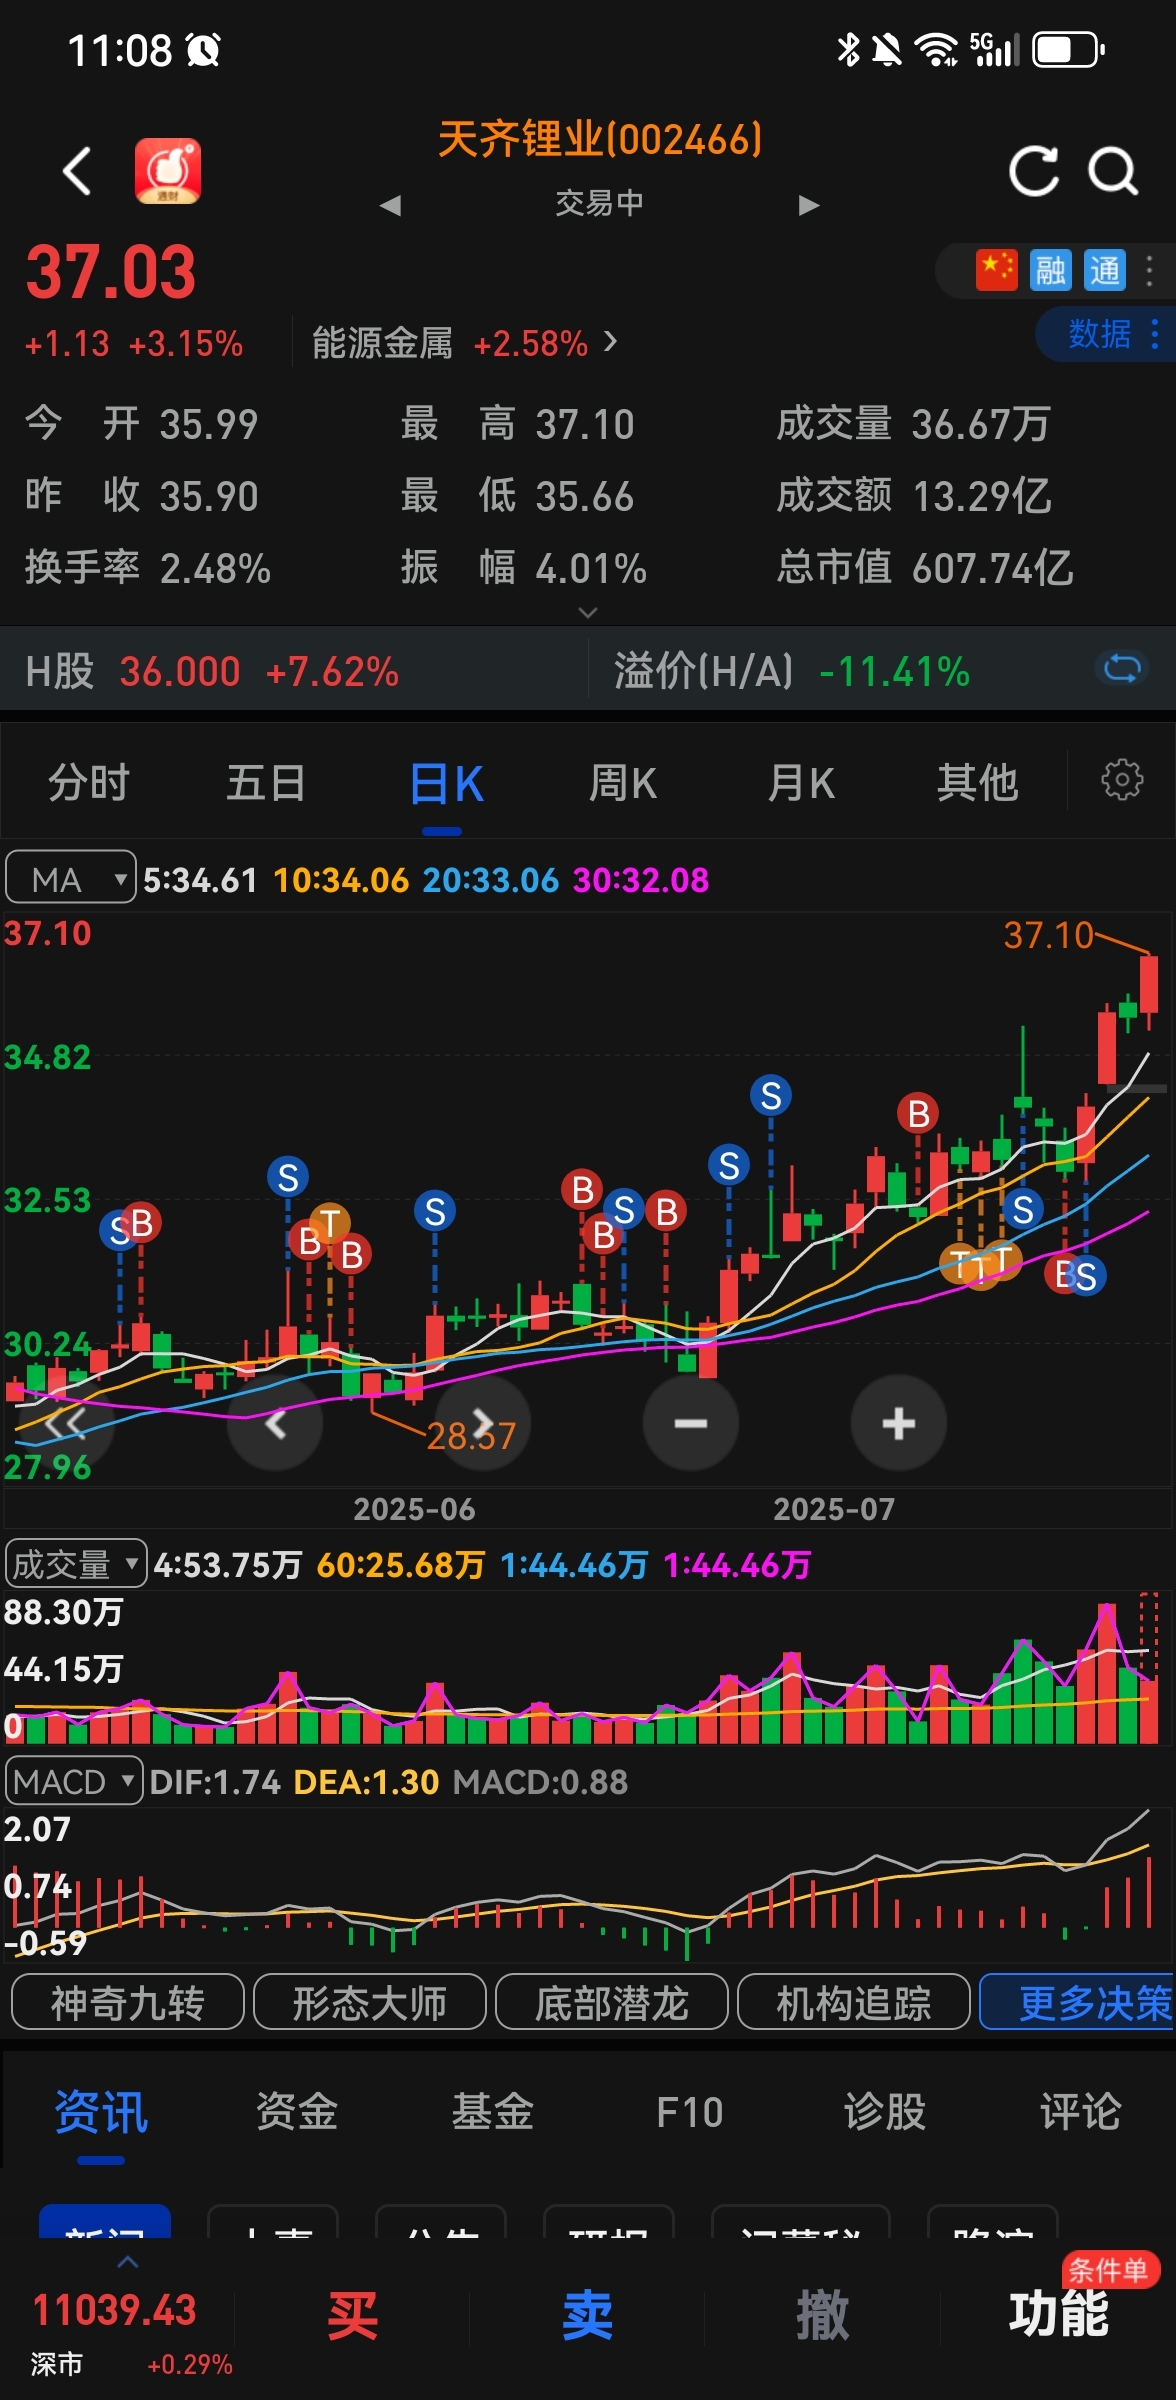The image size is (1176, 2400).
Task: Tap the back arrow icon
Action: pos(78,171)
